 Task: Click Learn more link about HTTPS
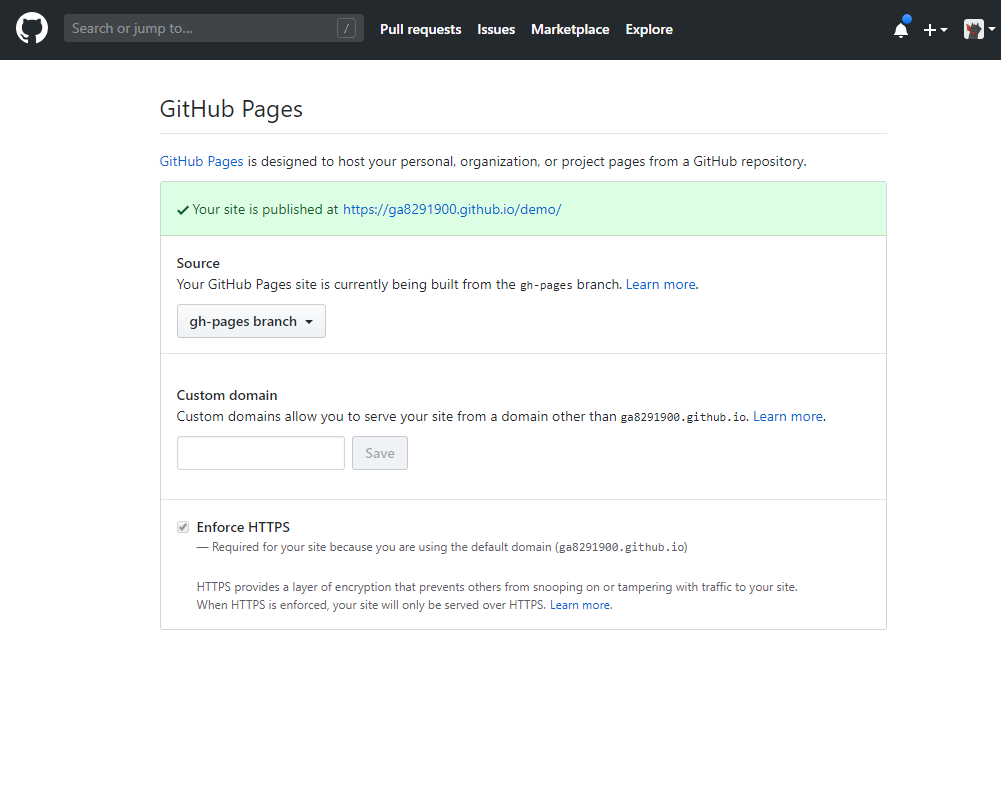click(580, 605)
